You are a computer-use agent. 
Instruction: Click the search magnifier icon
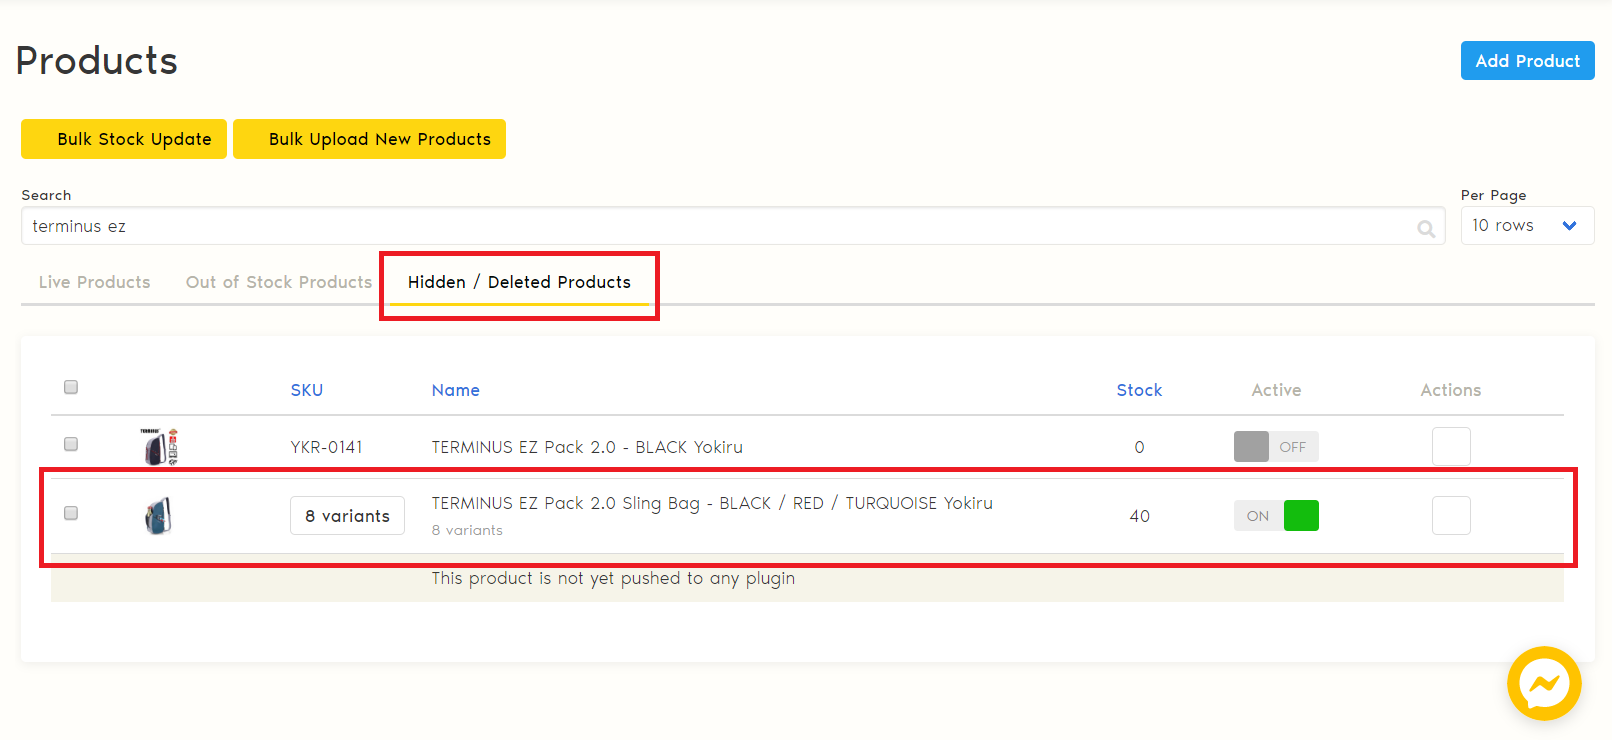pos(1426,229)
